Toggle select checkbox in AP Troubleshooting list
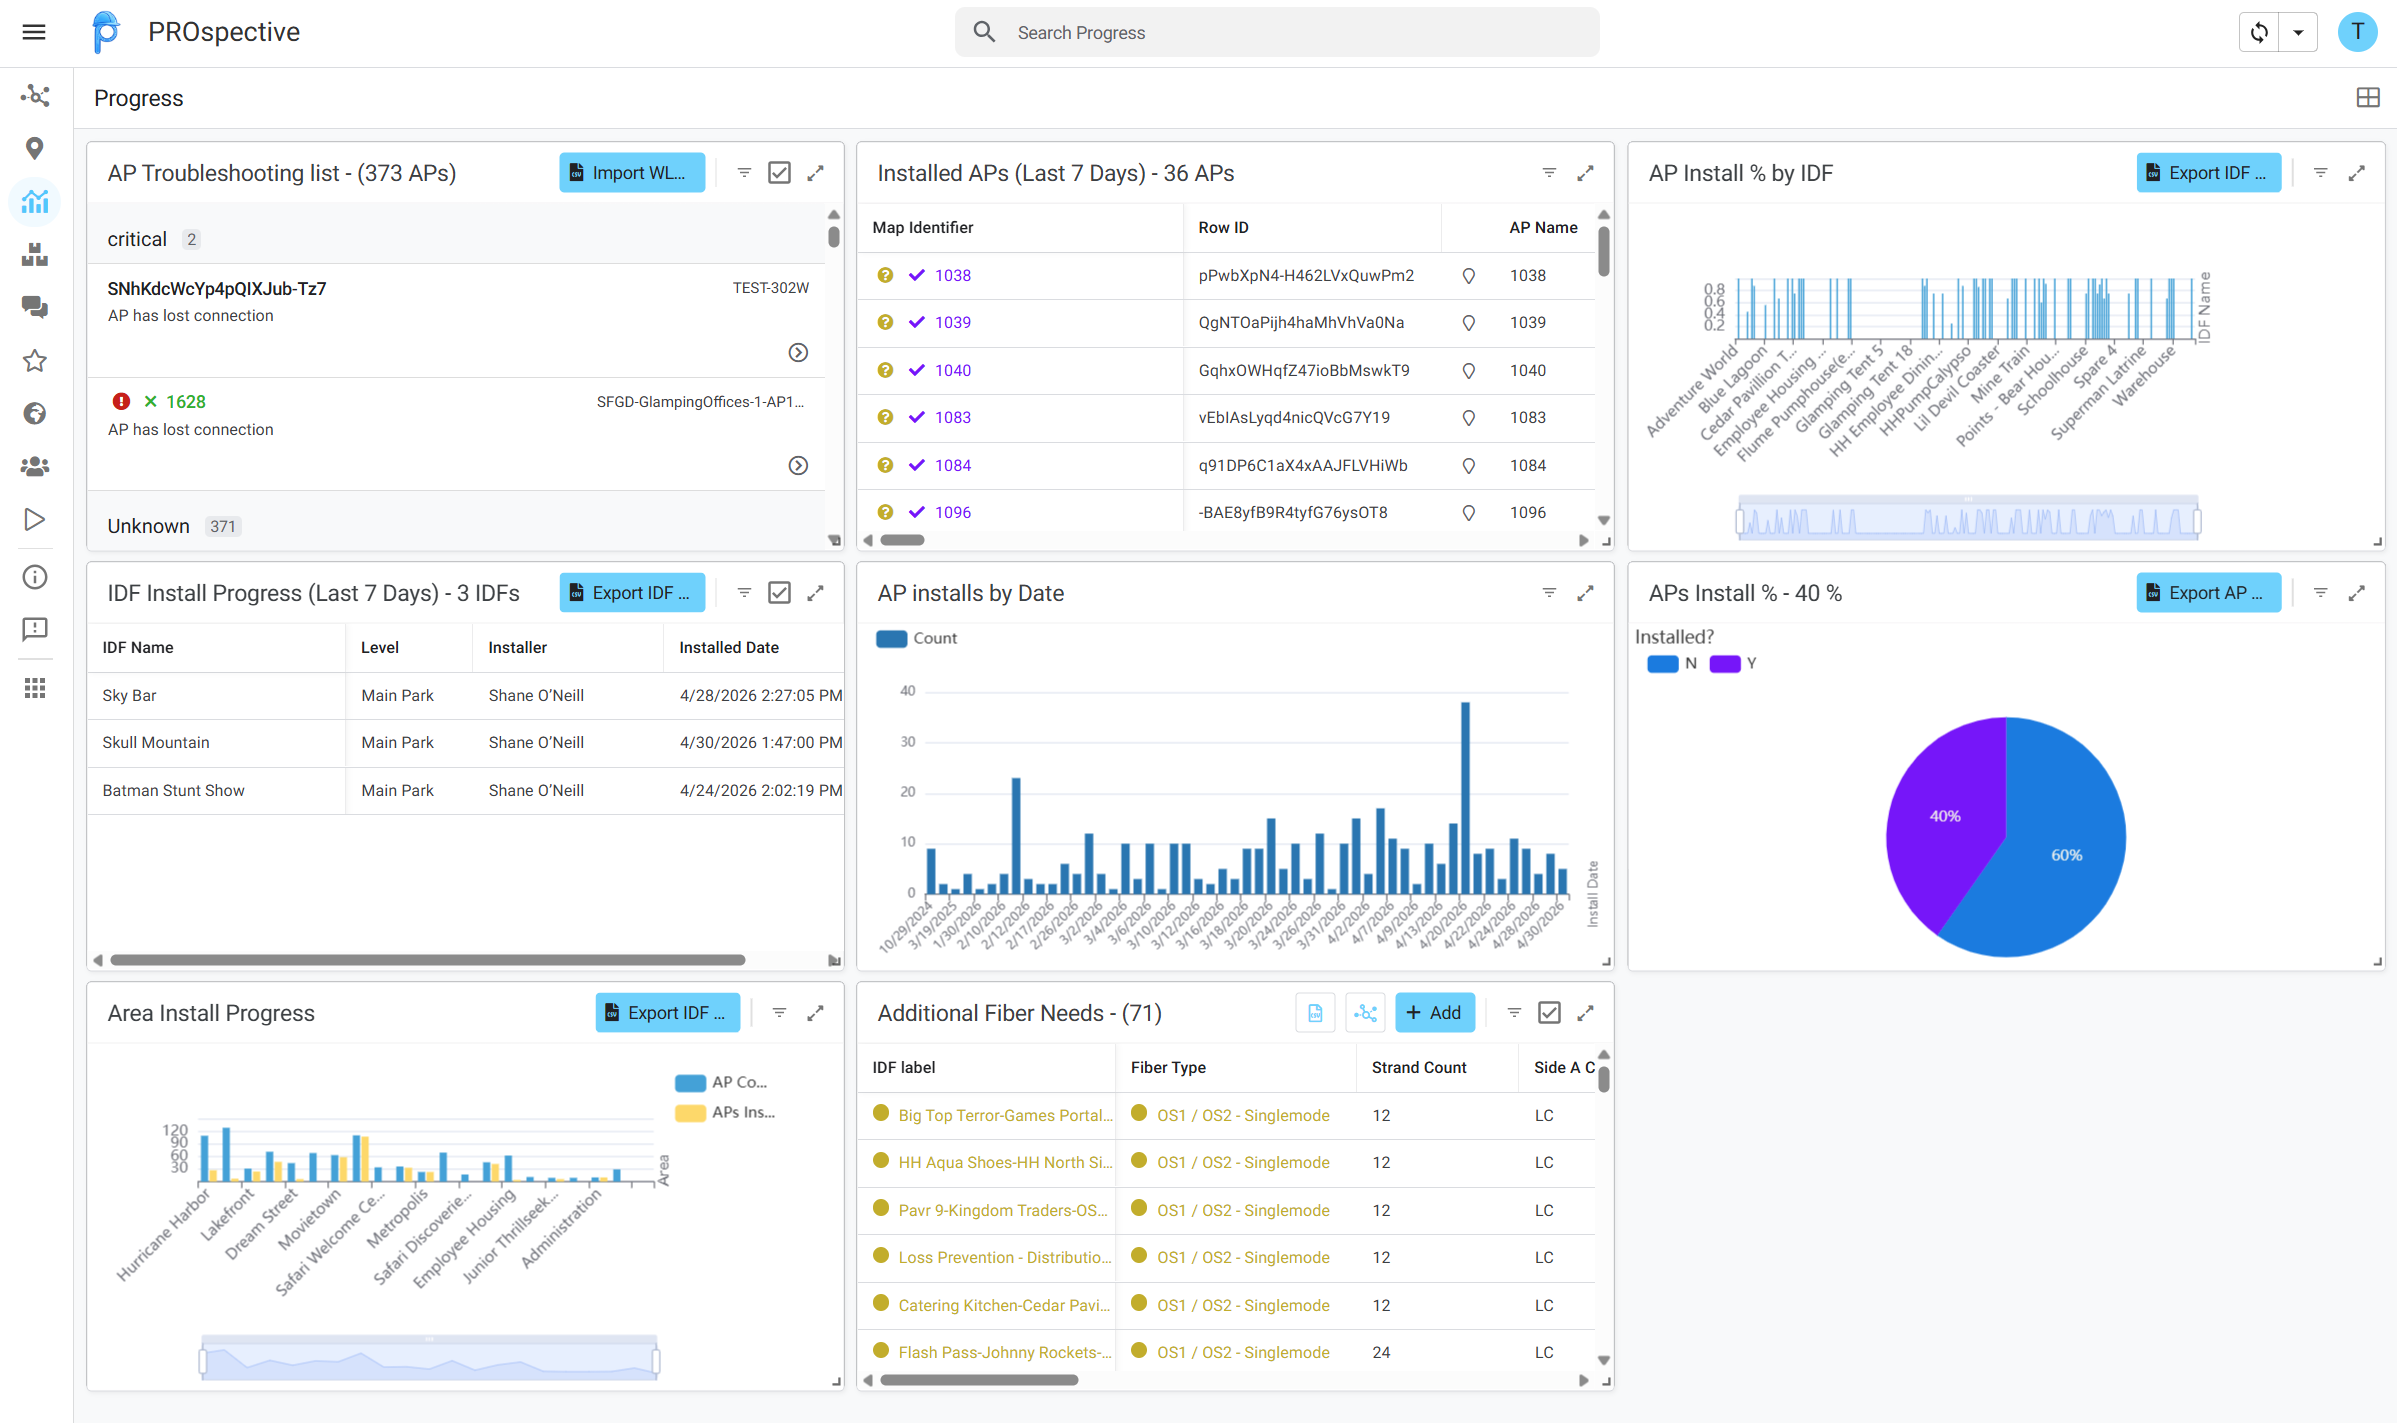The width and height of the screenshot is (2397, 1423). point(779,173)
